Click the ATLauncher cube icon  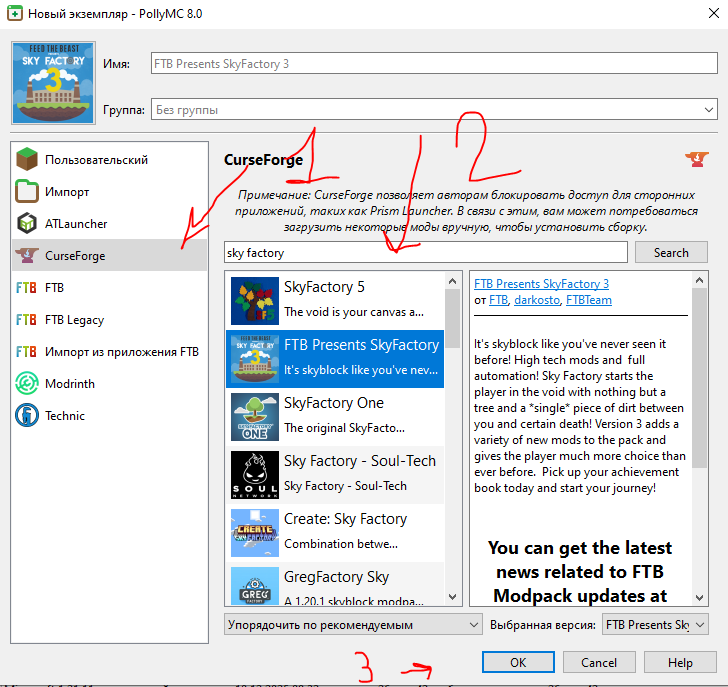point(27,223)
